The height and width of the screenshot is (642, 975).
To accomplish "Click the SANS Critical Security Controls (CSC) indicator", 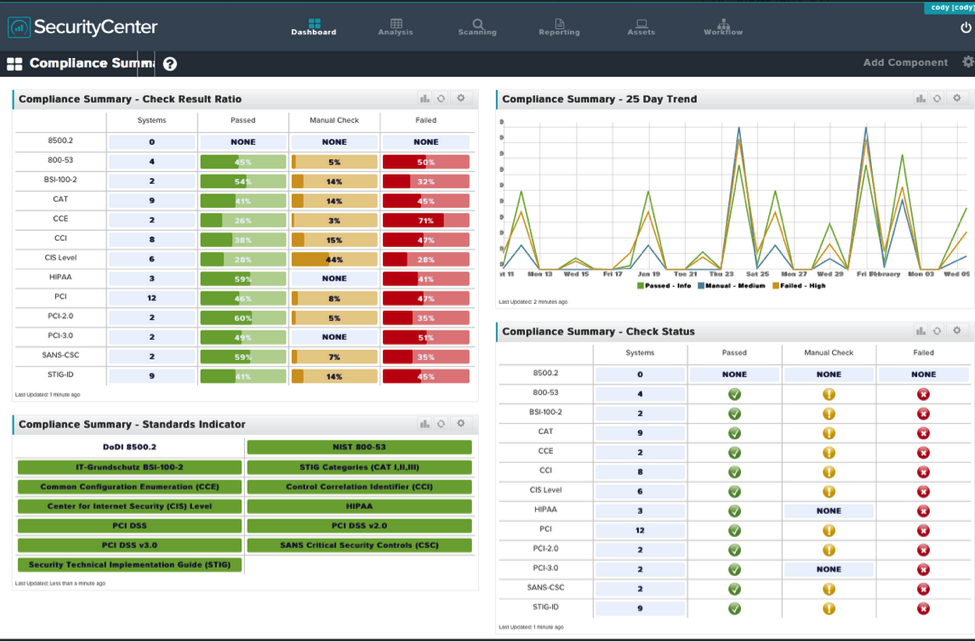I will pos(359,545).
